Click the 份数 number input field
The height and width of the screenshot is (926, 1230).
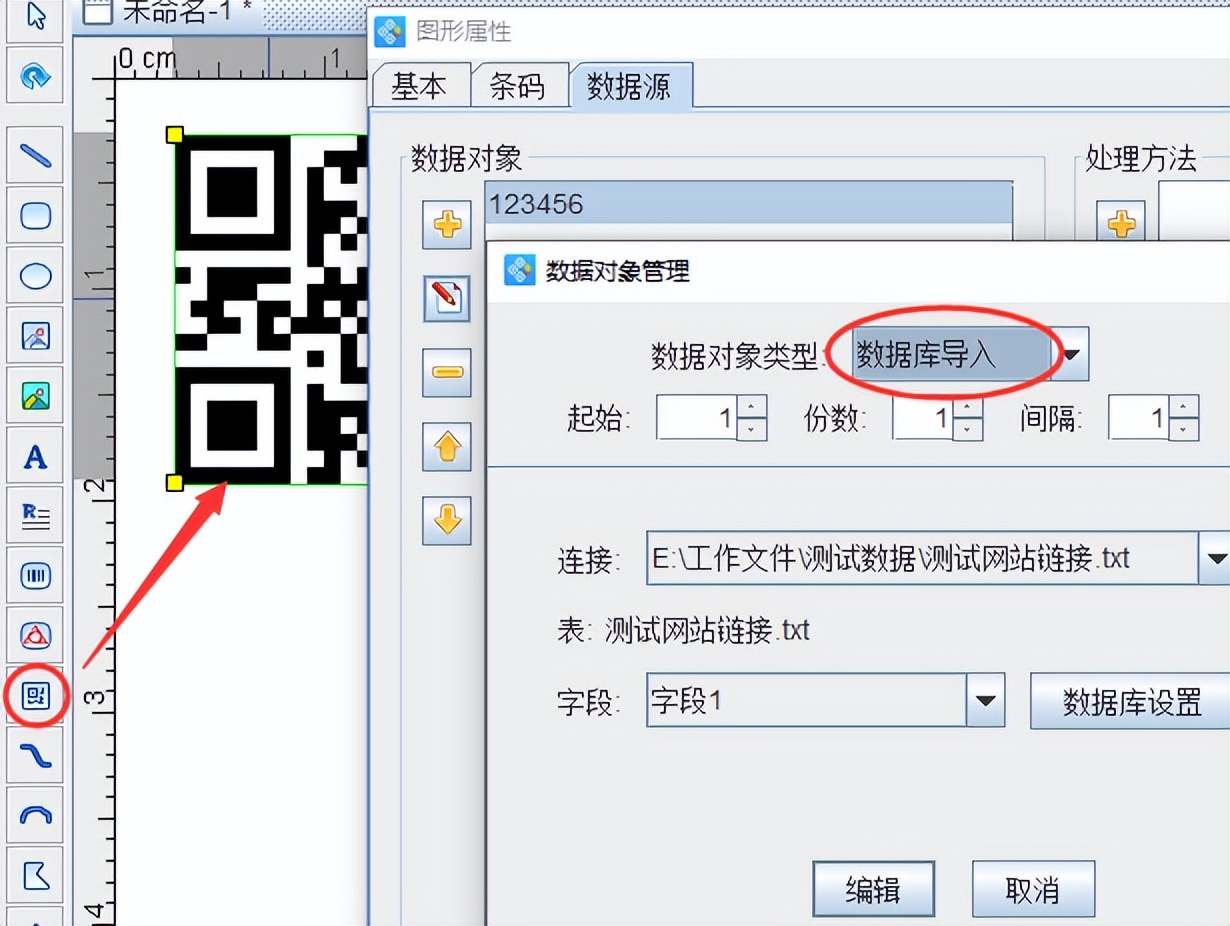pyautogui.click(x=924, y=418)
